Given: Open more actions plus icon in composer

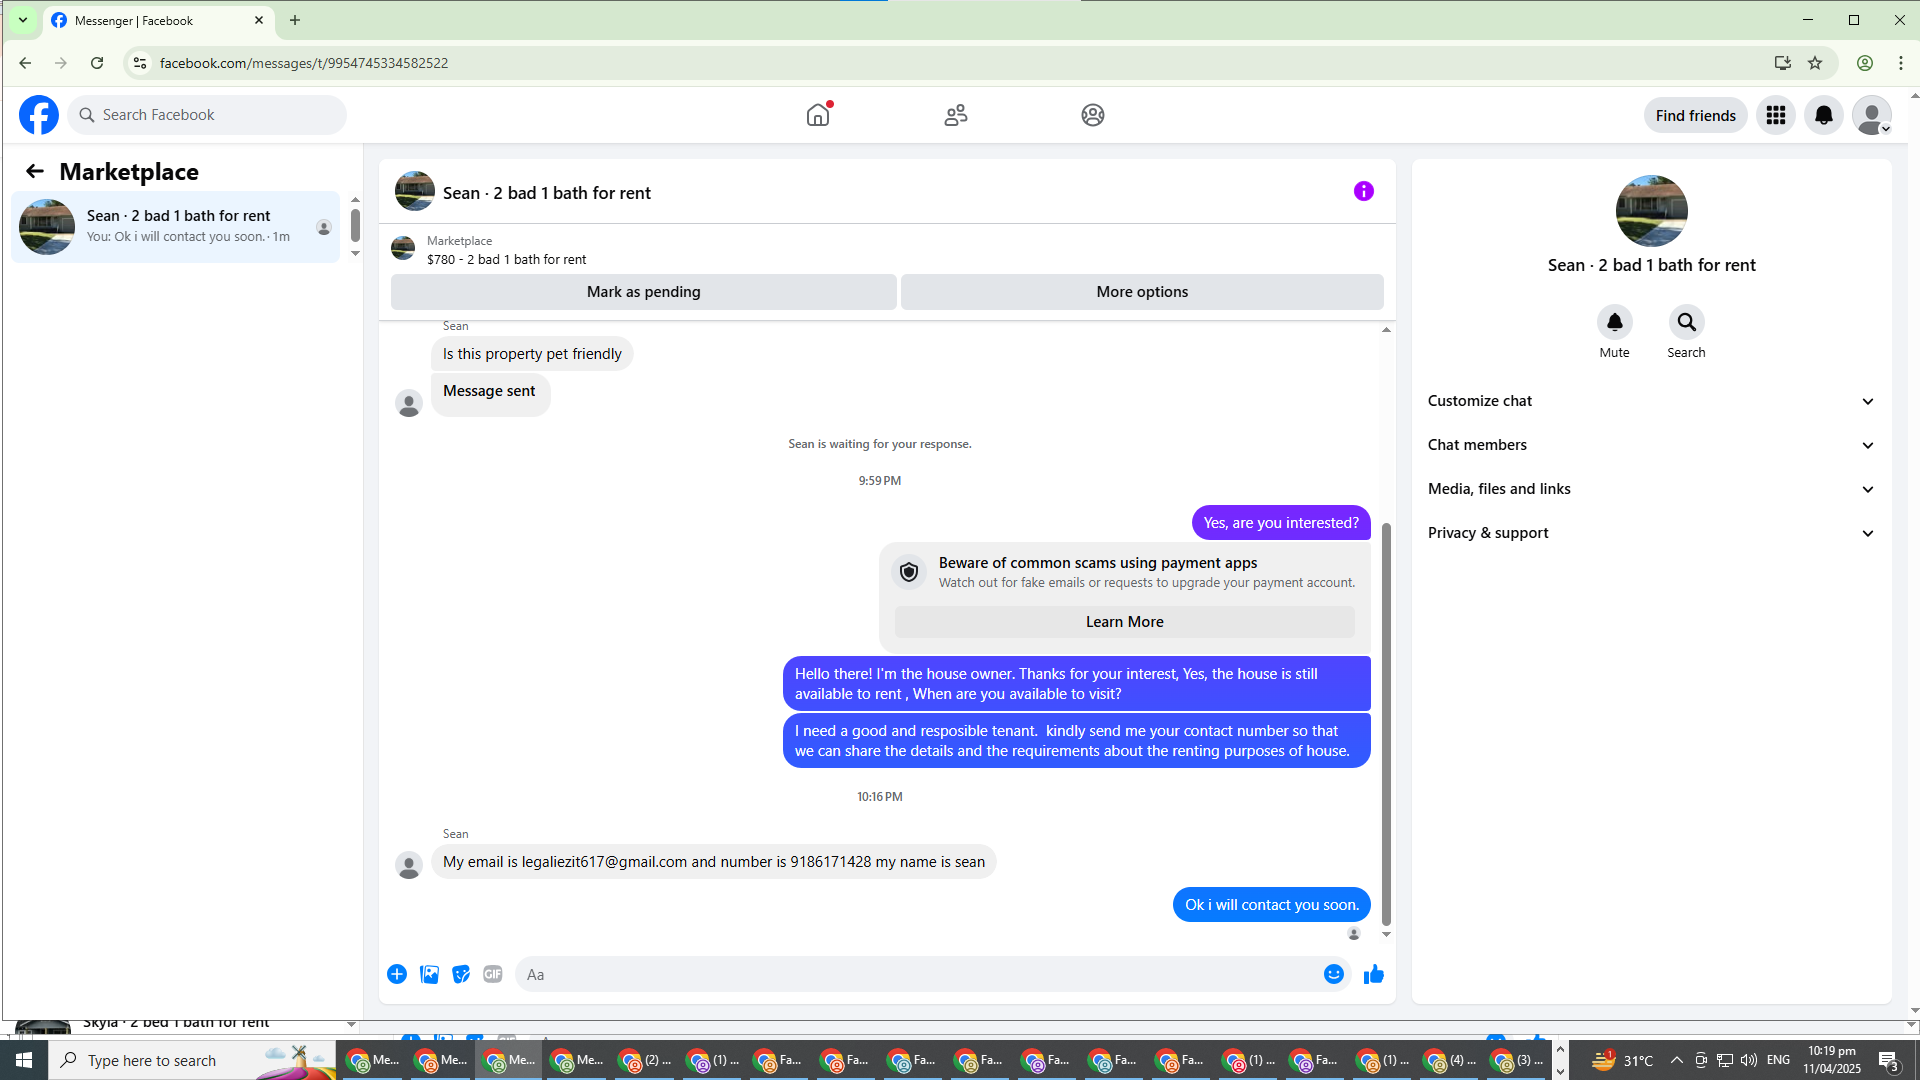Looking at the screenshot, I should [x=397, y=974].
